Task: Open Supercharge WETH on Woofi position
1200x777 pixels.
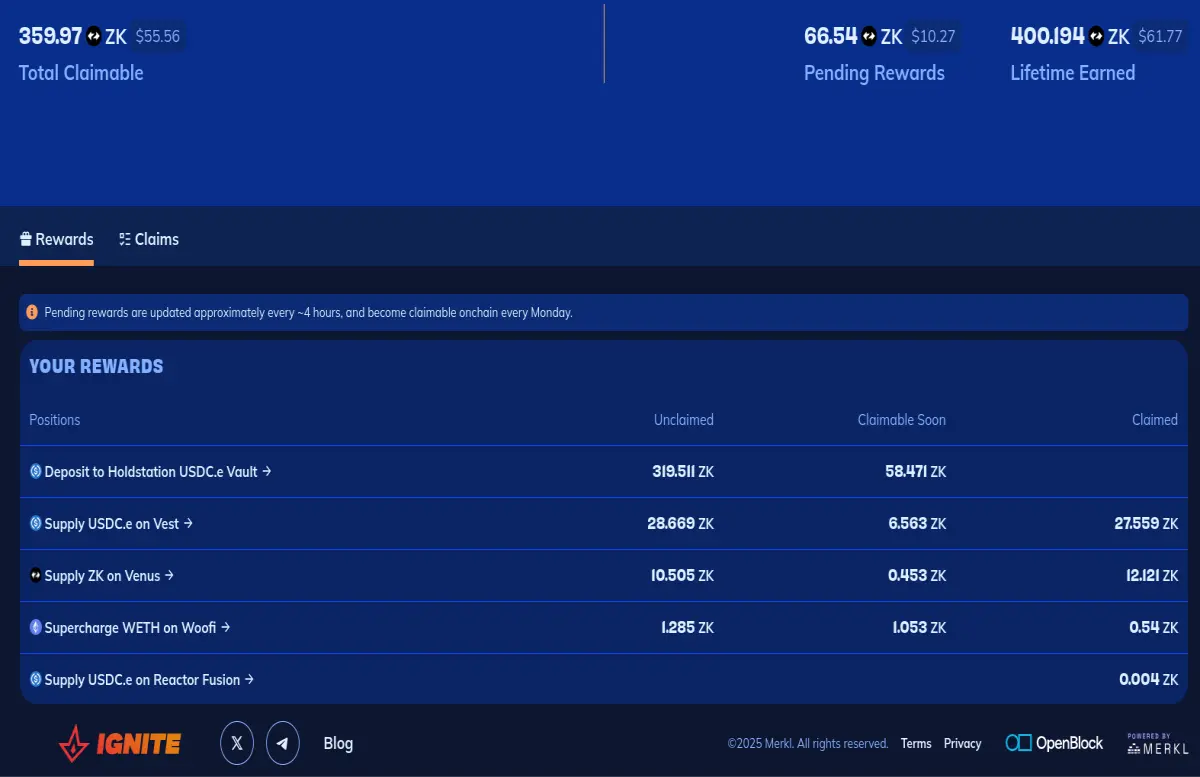Action: point(130,628)
